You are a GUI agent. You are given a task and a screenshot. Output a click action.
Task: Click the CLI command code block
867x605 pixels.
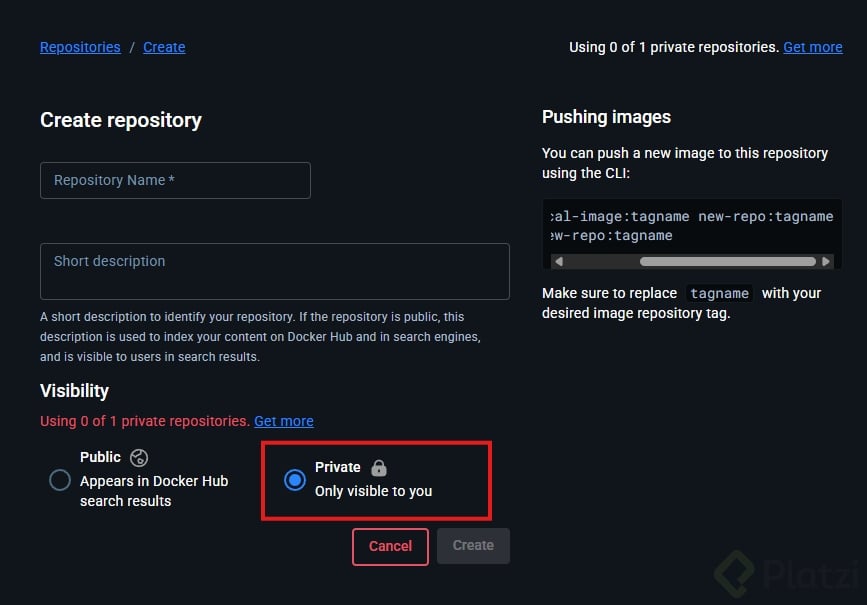coord(691,226)
